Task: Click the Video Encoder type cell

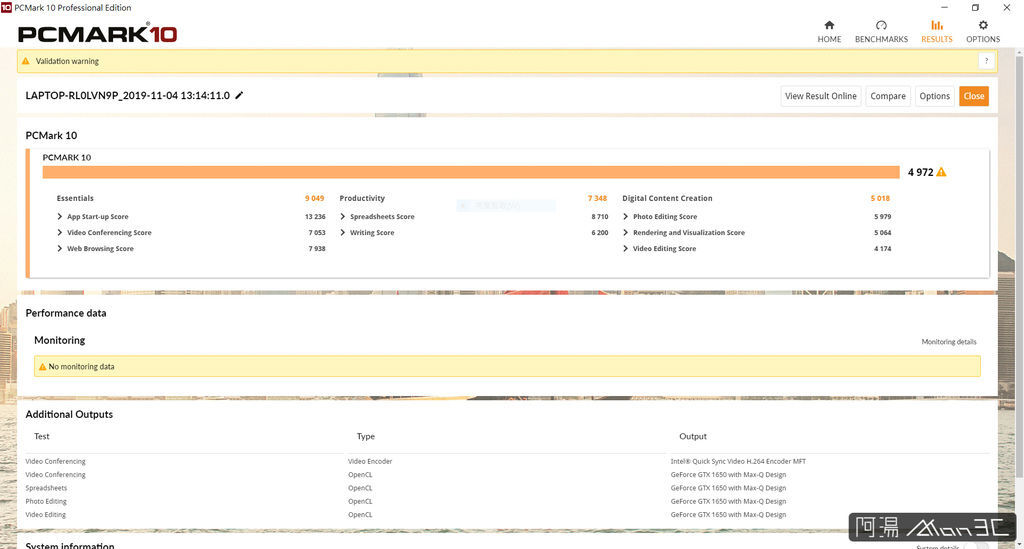Action: coord(370,461)
